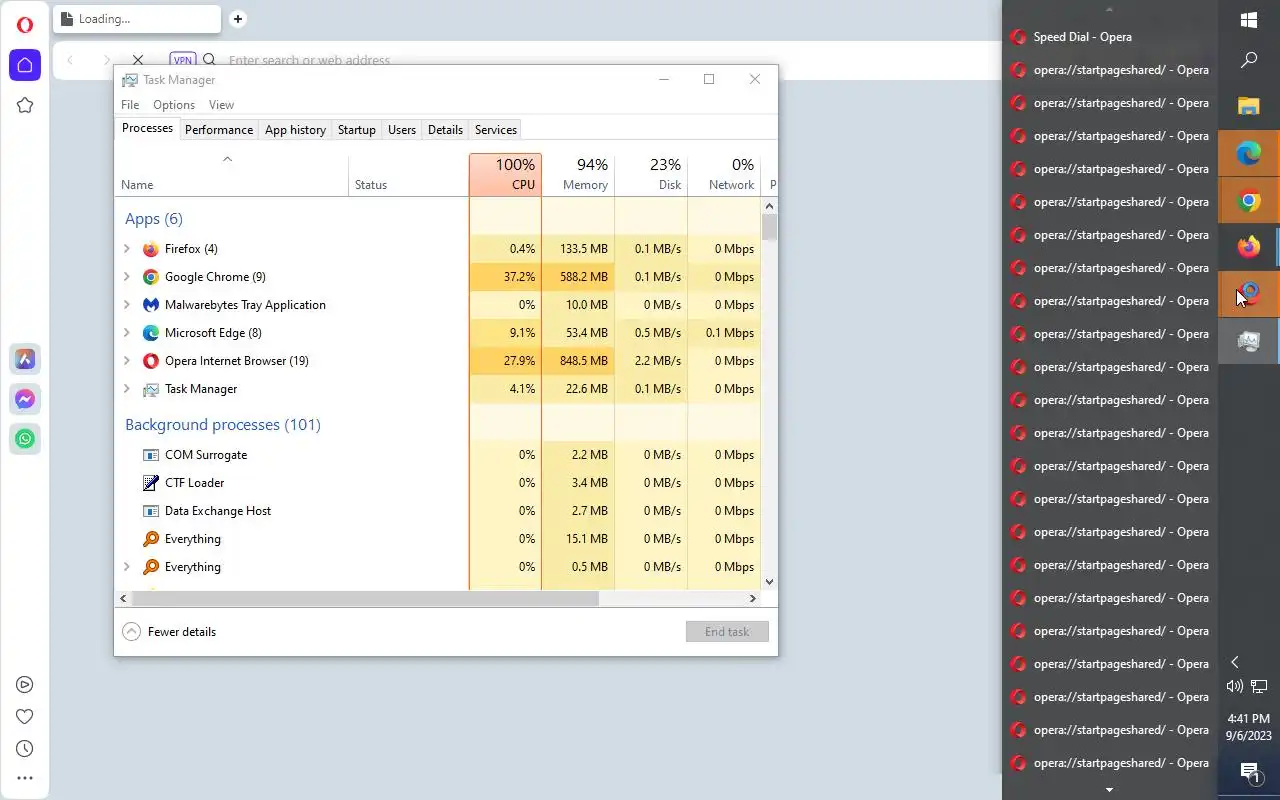The width and height of the screenshot is (1280, 800).
Task: Switch to the App history tab
Action: tap(295, 130)
